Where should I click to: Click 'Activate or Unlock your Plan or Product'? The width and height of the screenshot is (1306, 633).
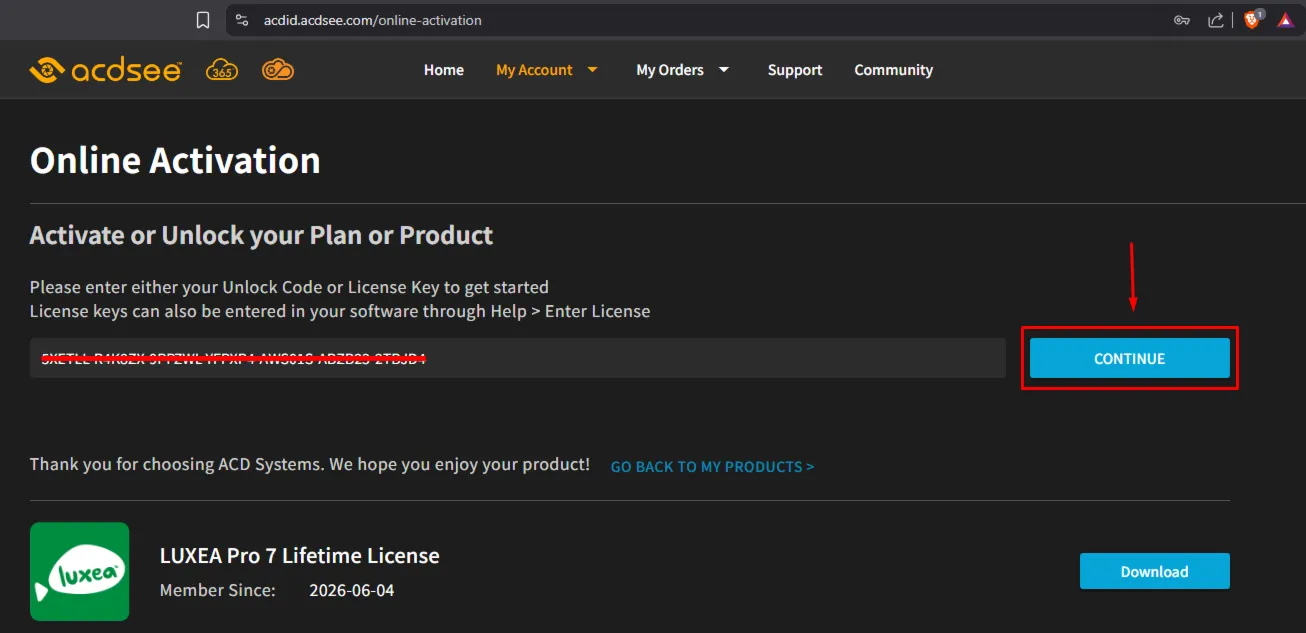pos(262,235)
